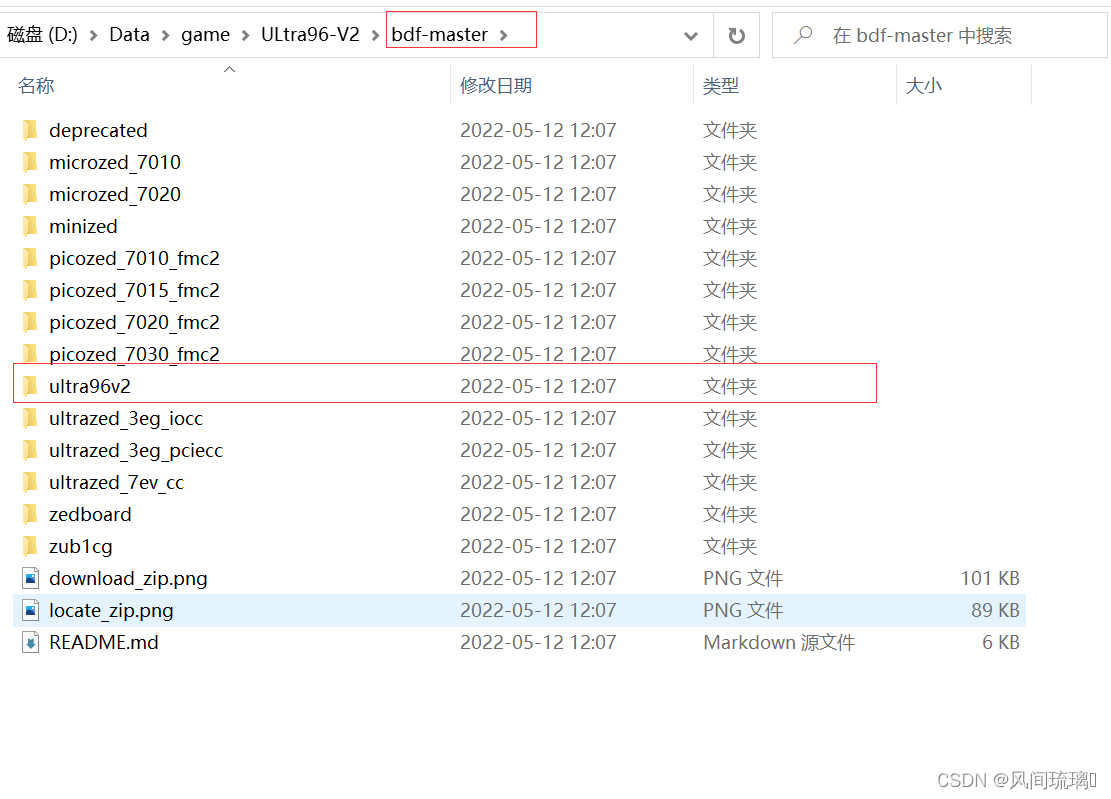Toggle ascending sort arrow on 名称 column
This screenshot has height=799, width=1111.
(x=229, y=70)
